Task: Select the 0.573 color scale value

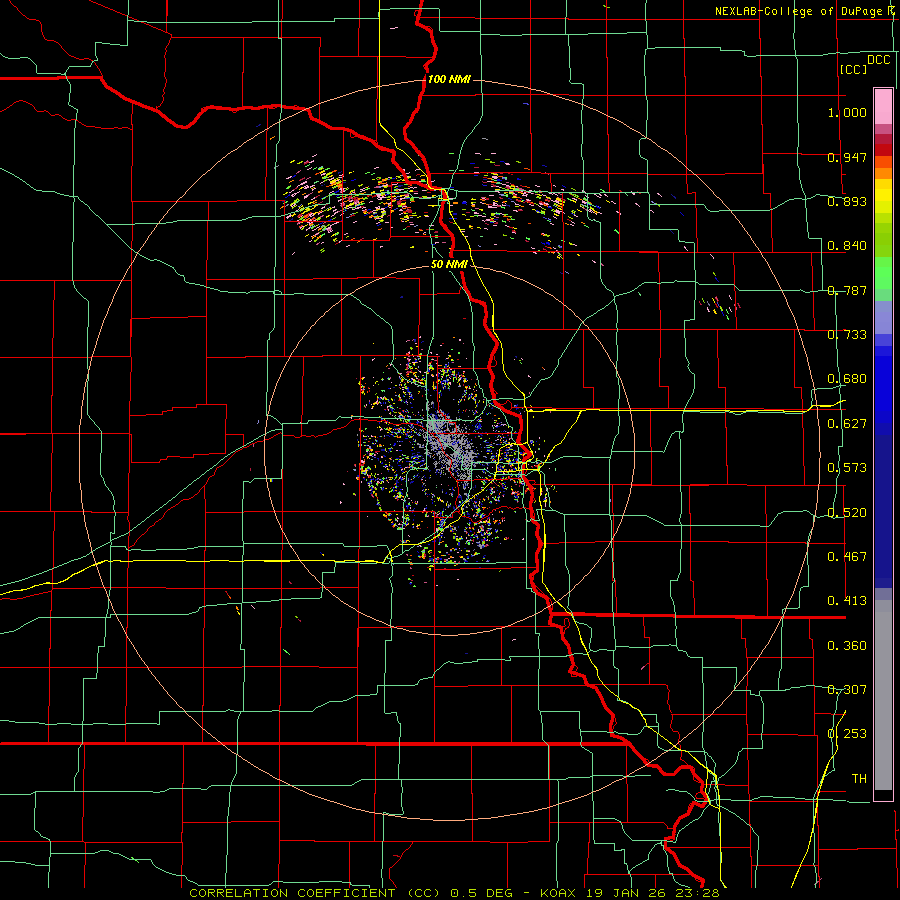Action: tap(847, 467)
